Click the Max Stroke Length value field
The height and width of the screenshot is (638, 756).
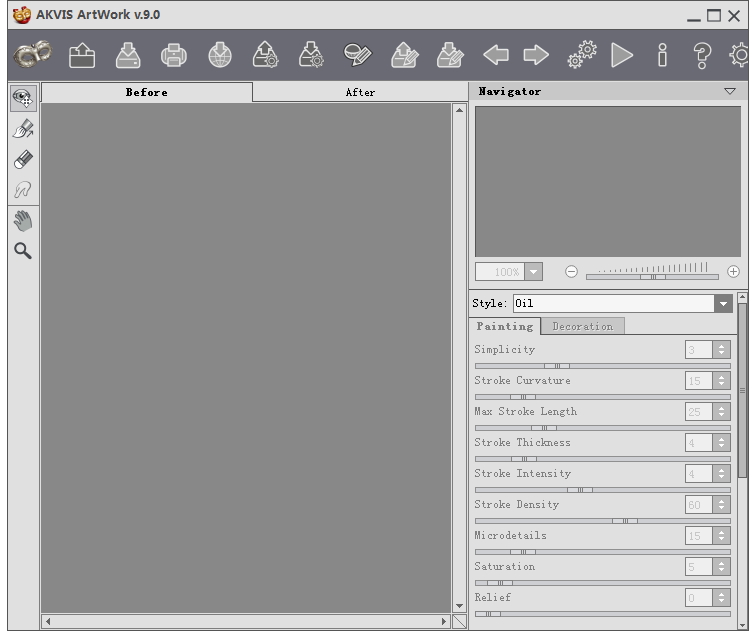tap(699, 412)
